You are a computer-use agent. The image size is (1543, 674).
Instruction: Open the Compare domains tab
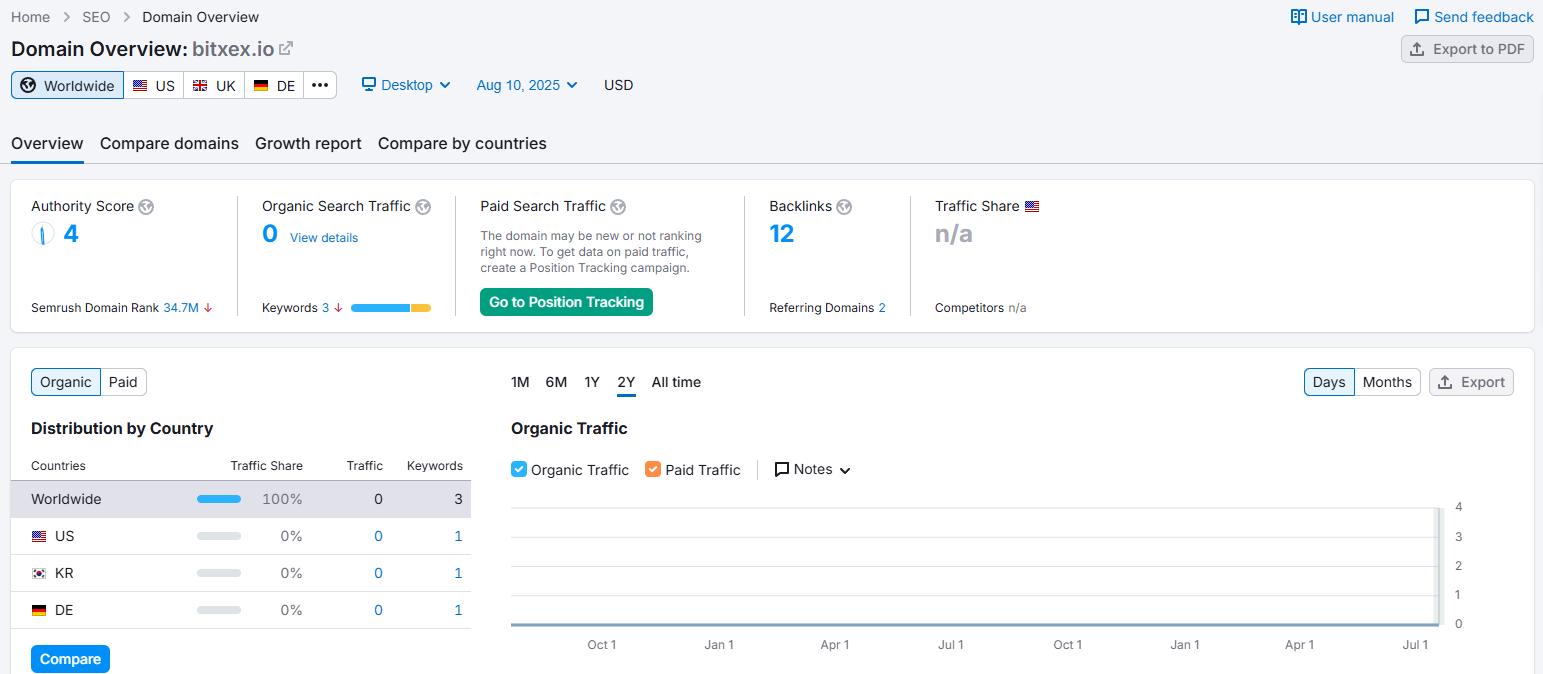tap(169, 143)
